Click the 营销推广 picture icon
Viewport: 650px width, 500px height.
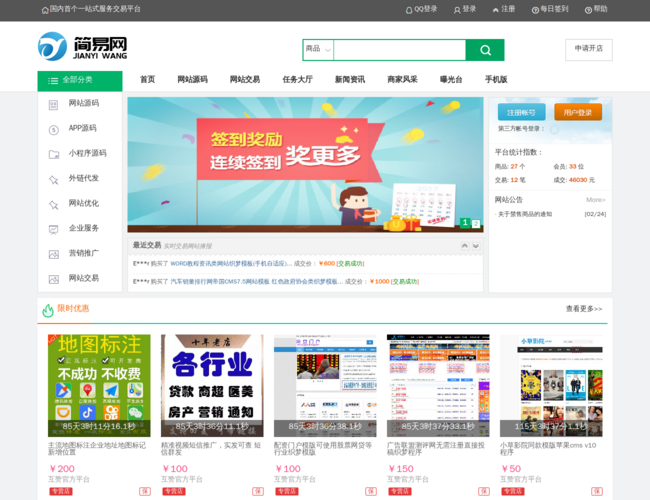53,254
